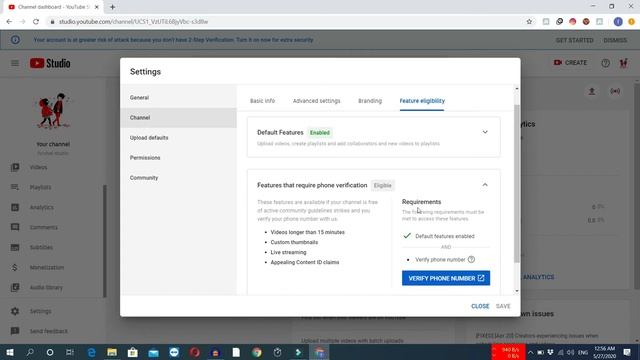
Task: Open the Windows Start menu
Action: point(9,352)
